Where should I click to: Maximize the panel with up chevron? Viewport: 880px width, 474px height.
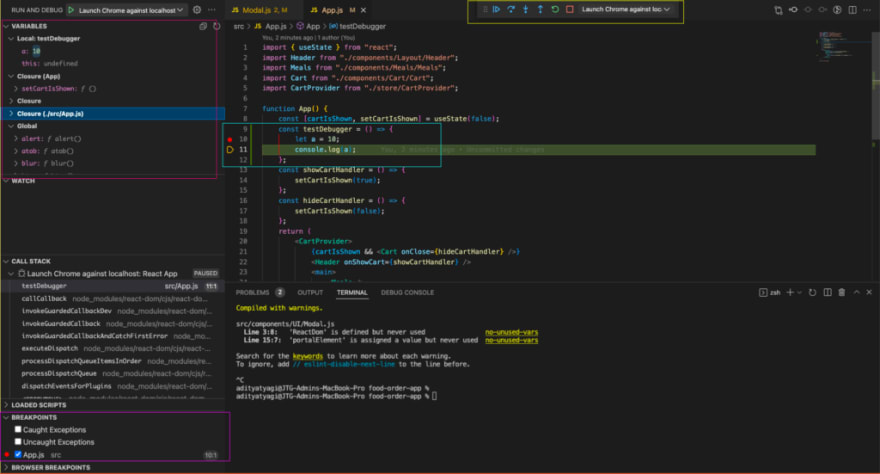pyautogui.click(x=856, y=292)
